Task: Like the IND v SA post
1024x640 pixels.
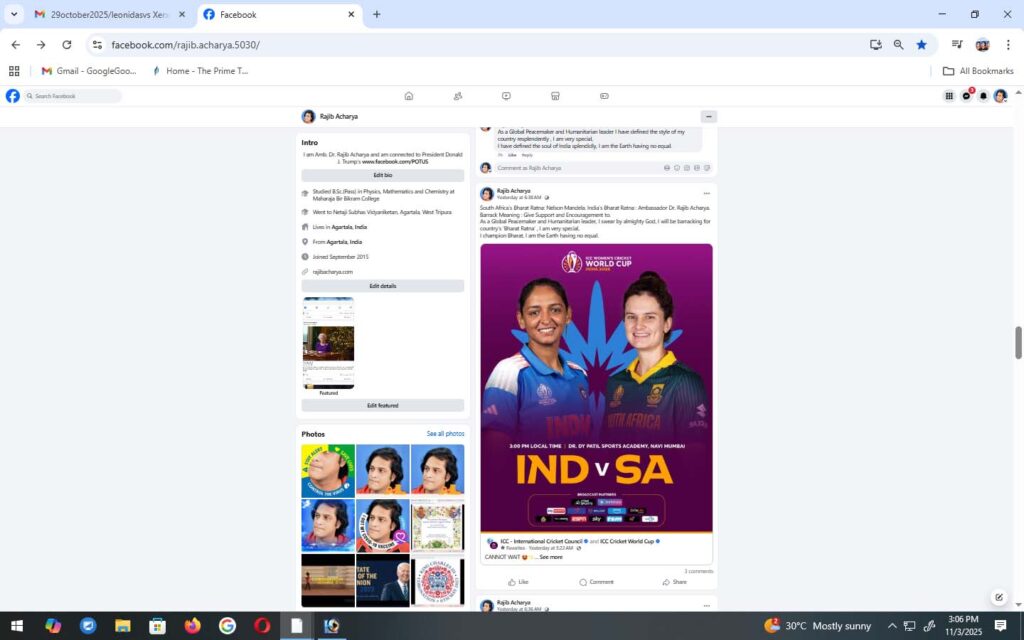Action: pyautogui.click(x=517, y=582)
